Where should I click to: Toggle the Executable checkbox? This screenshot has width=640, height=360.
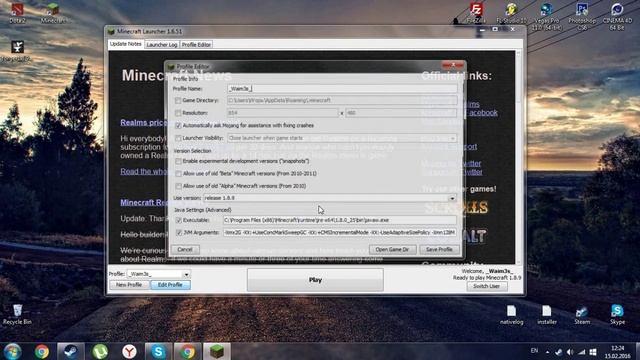click(179, 220)
